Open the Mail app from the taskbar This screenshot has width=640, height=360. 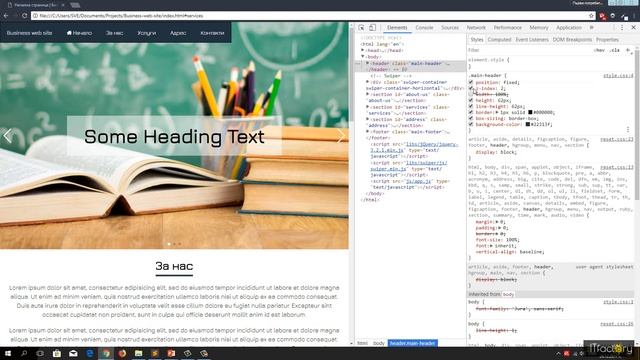pyautogui.click(x=73, y=353)
